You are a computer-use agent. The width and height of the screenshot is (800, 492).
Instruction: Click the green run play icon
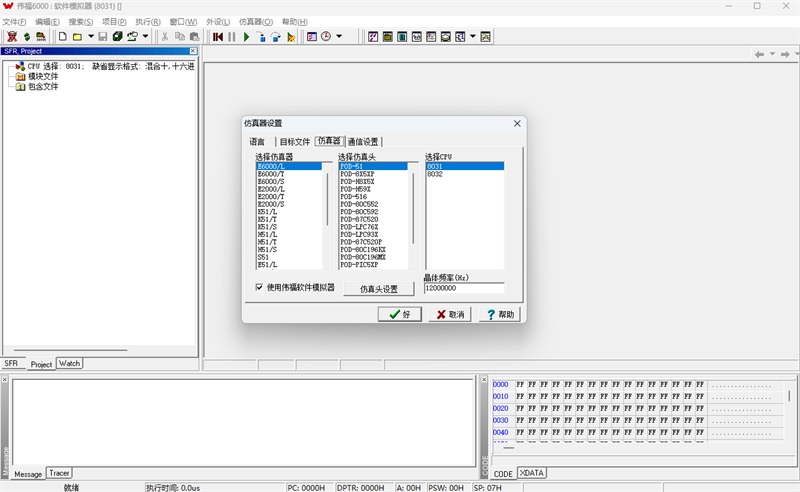246,37
